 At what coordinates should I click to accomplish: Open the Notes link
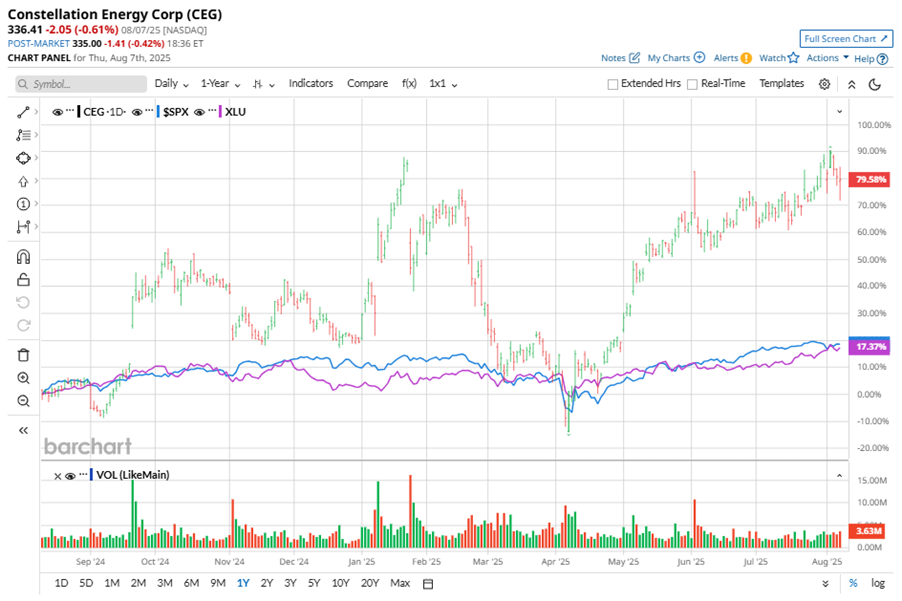(613, 58)
